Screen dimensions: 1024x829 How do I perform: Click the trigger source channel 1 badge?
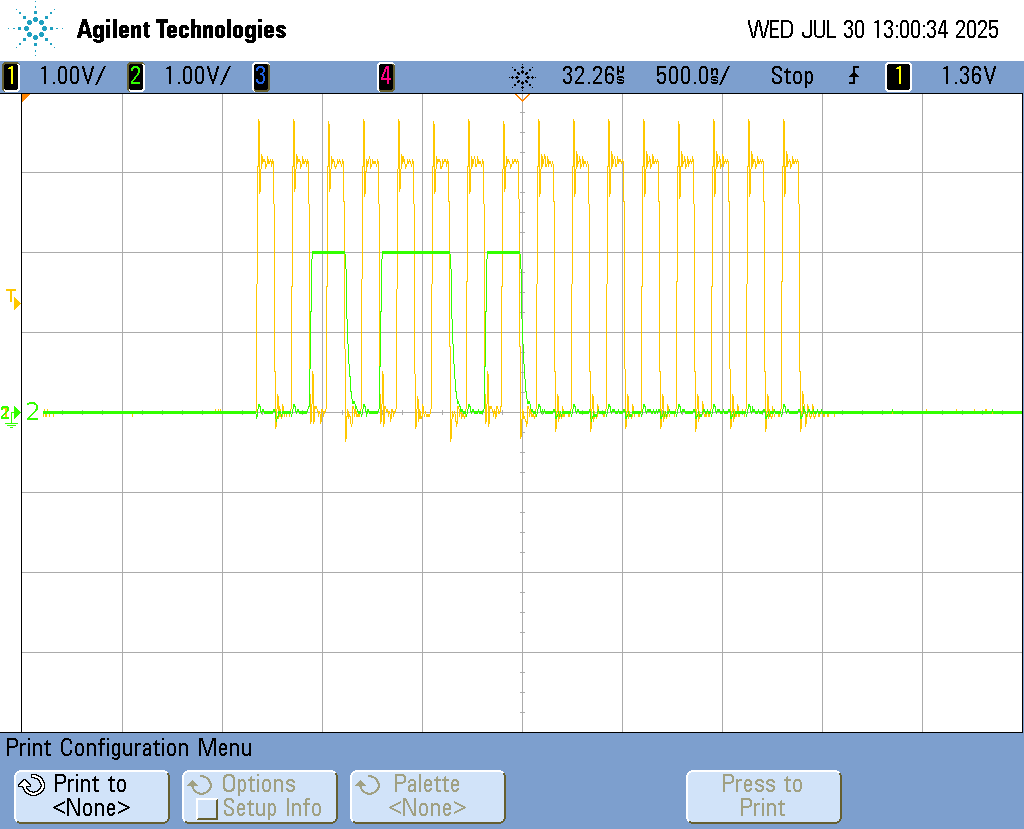tap(898, 76)
